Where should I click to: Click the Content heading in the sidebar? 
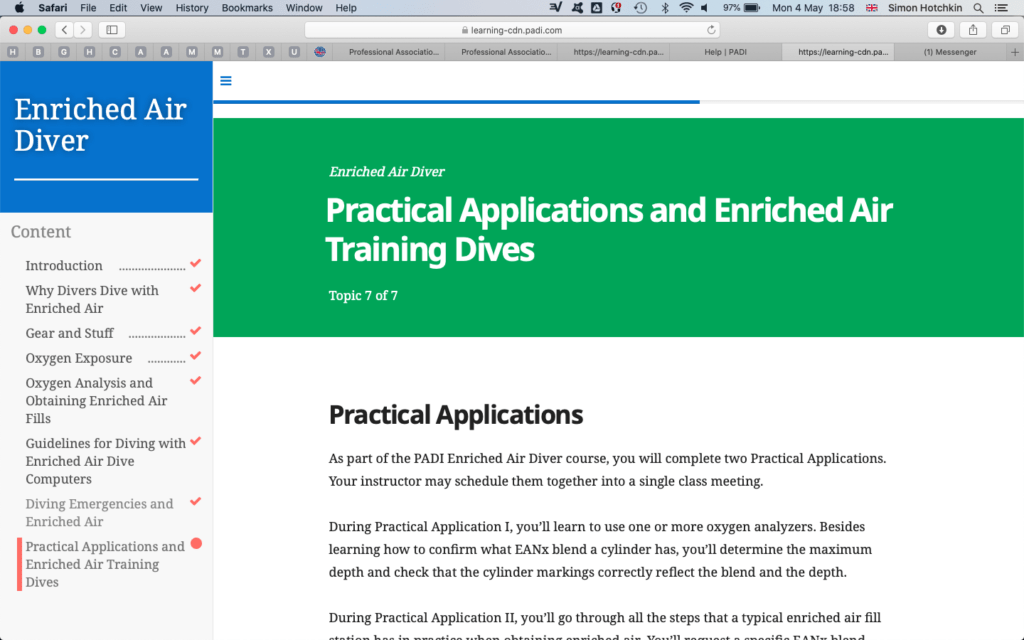pyautogui.click(x=40, y=232)
